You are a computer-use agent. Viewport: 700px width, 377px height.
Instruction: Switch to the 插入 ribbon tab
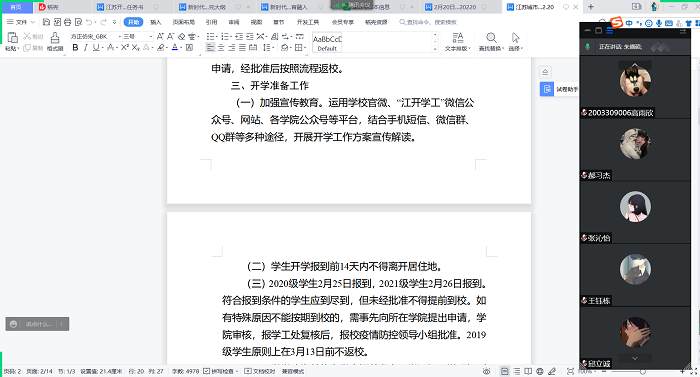(x=156, y=22)
